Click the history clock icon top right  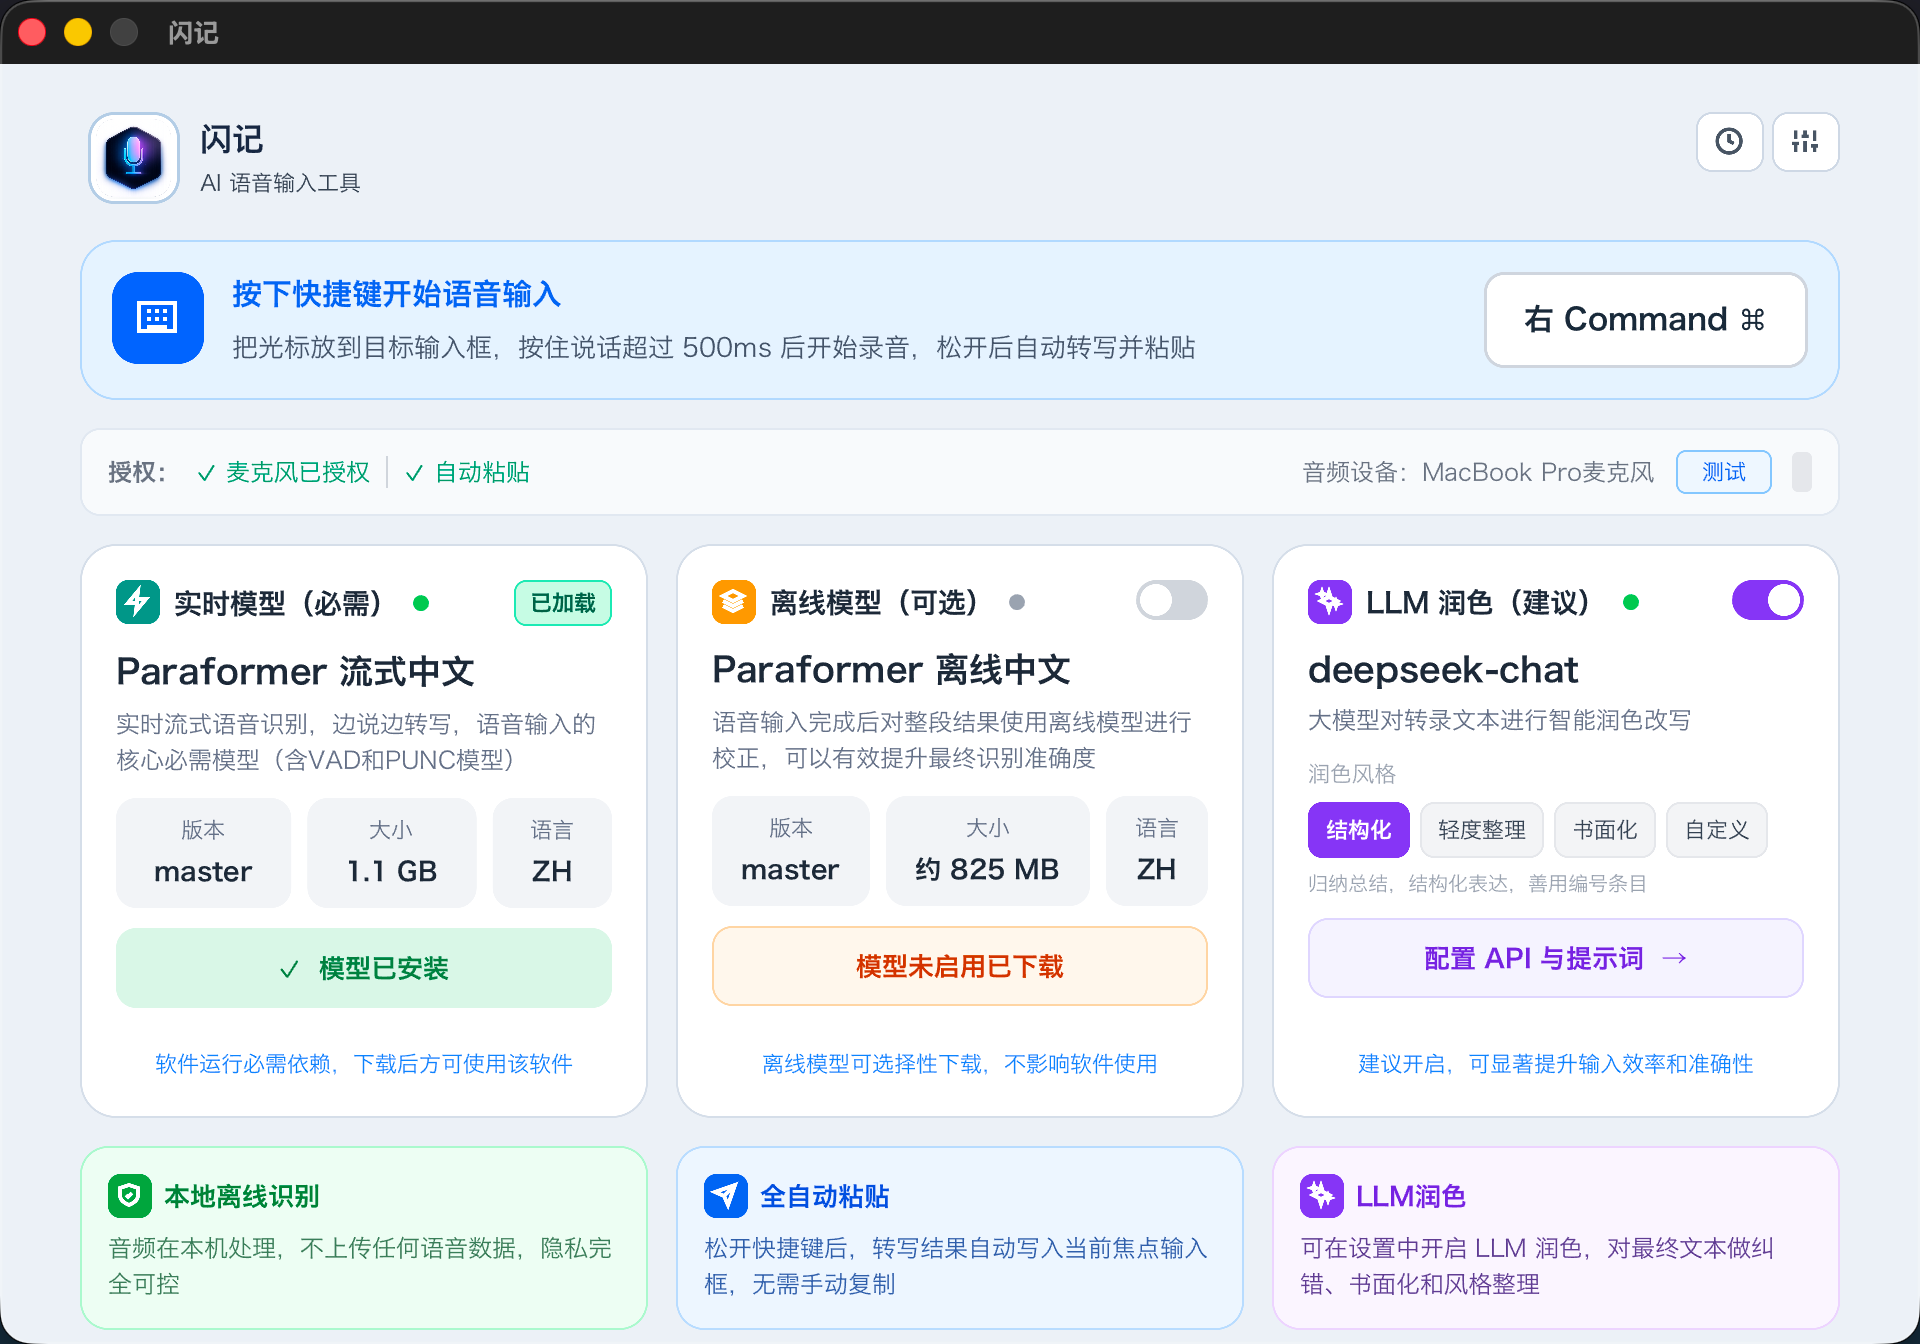(1729, 142)
